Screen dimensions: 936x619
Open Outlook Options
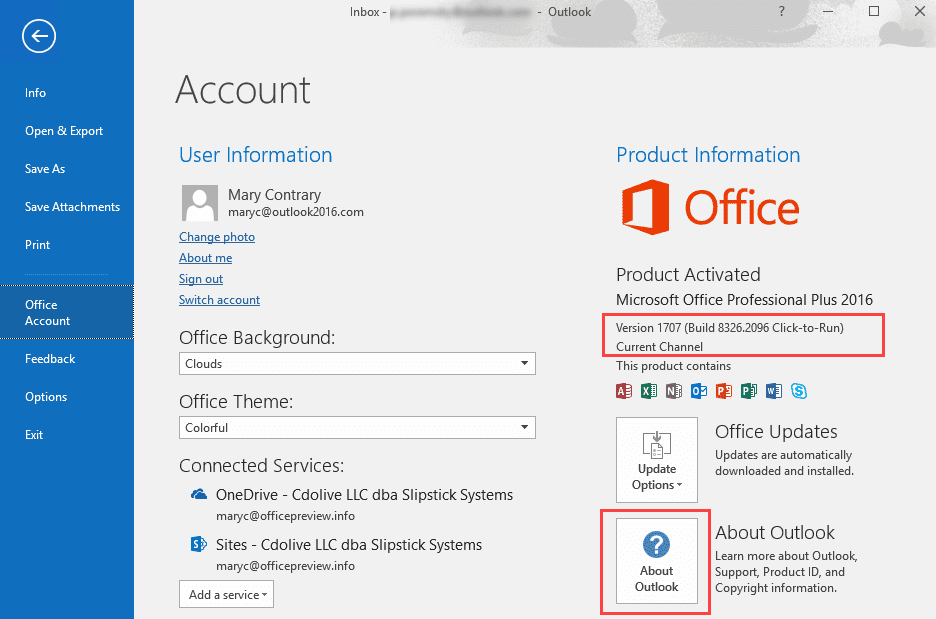46,397
